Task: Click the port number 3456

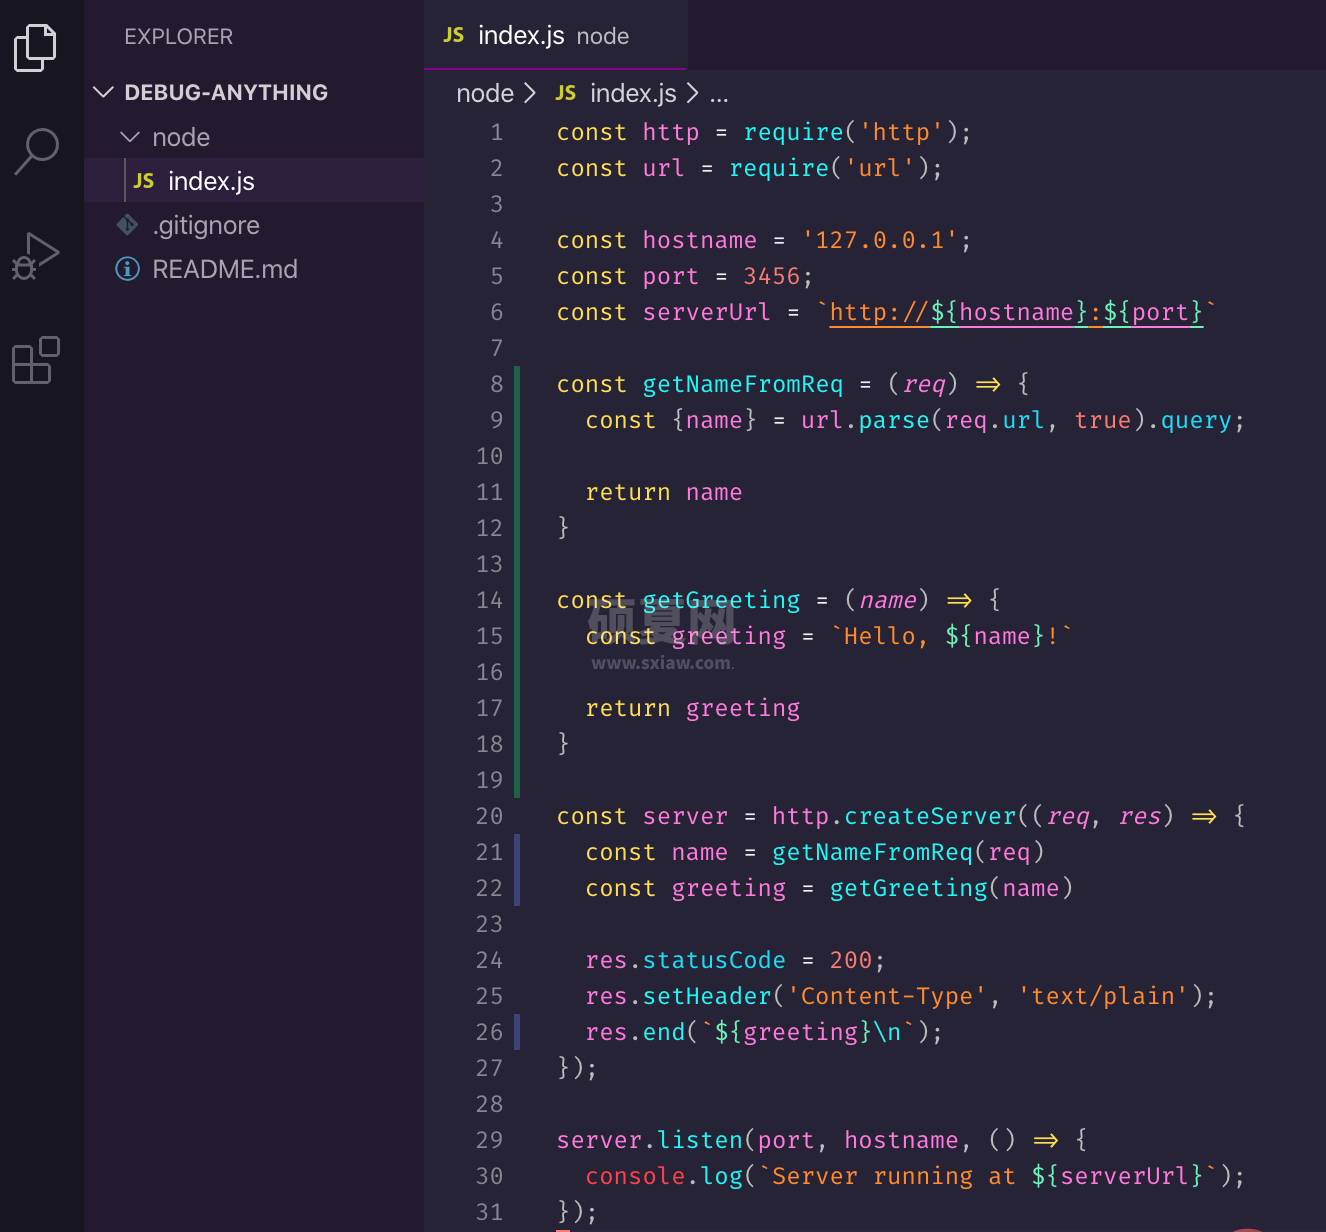Action: pos(772,276)
